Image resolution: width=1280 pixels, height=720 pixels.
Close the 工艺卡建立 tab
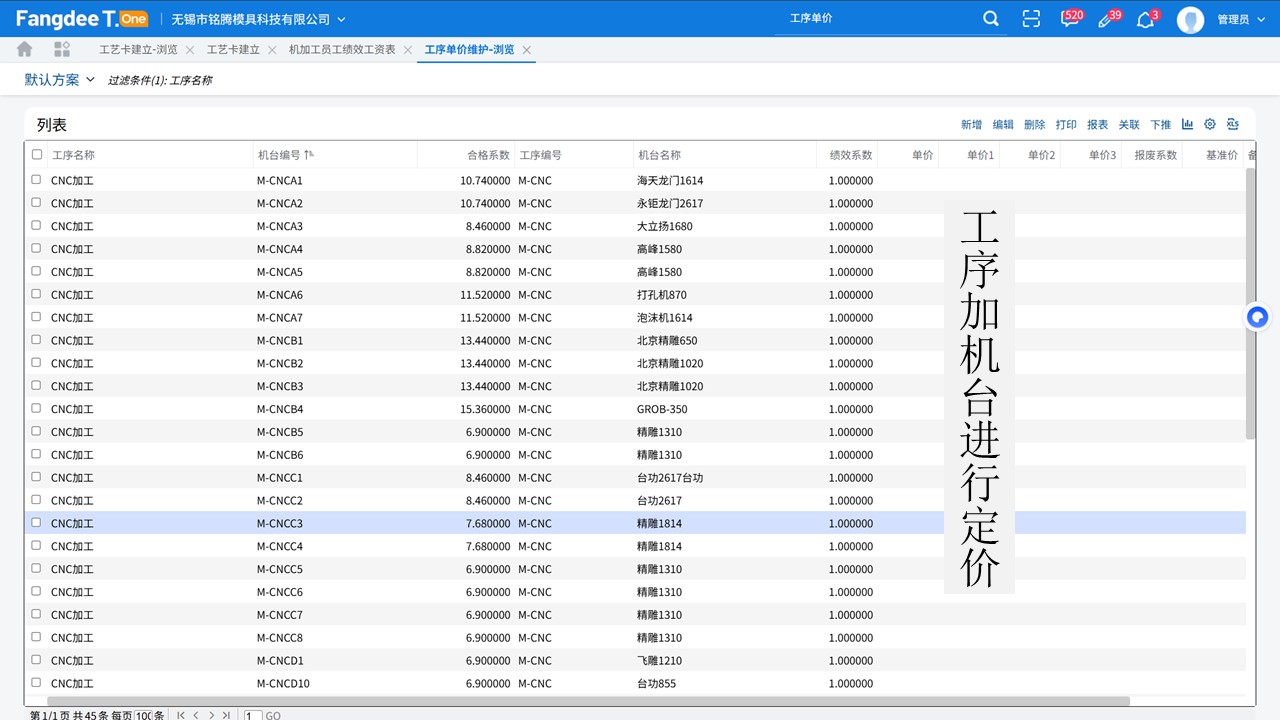272,50
